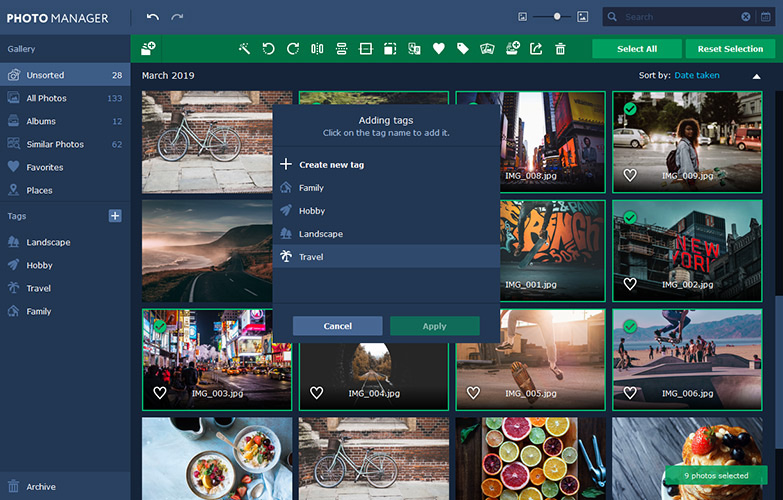Uncheck the selection checkmark on IMG_009.jpg

point(630,108)
